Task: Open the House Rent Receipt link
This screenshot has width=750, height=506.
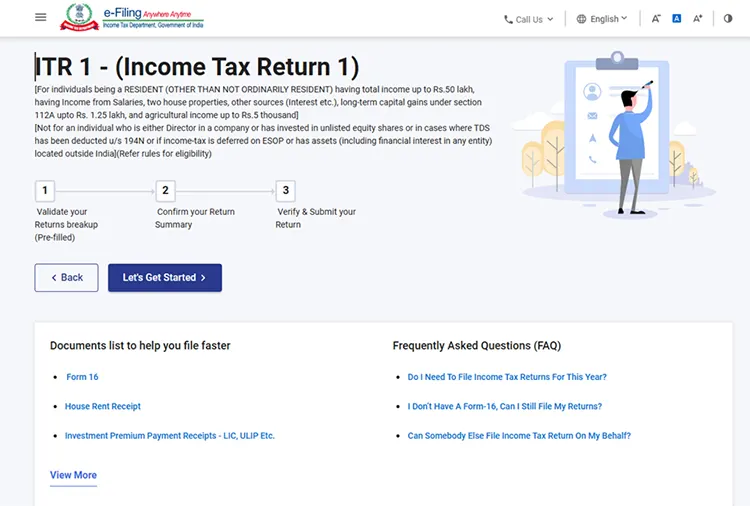Action: tap(103, 406)
